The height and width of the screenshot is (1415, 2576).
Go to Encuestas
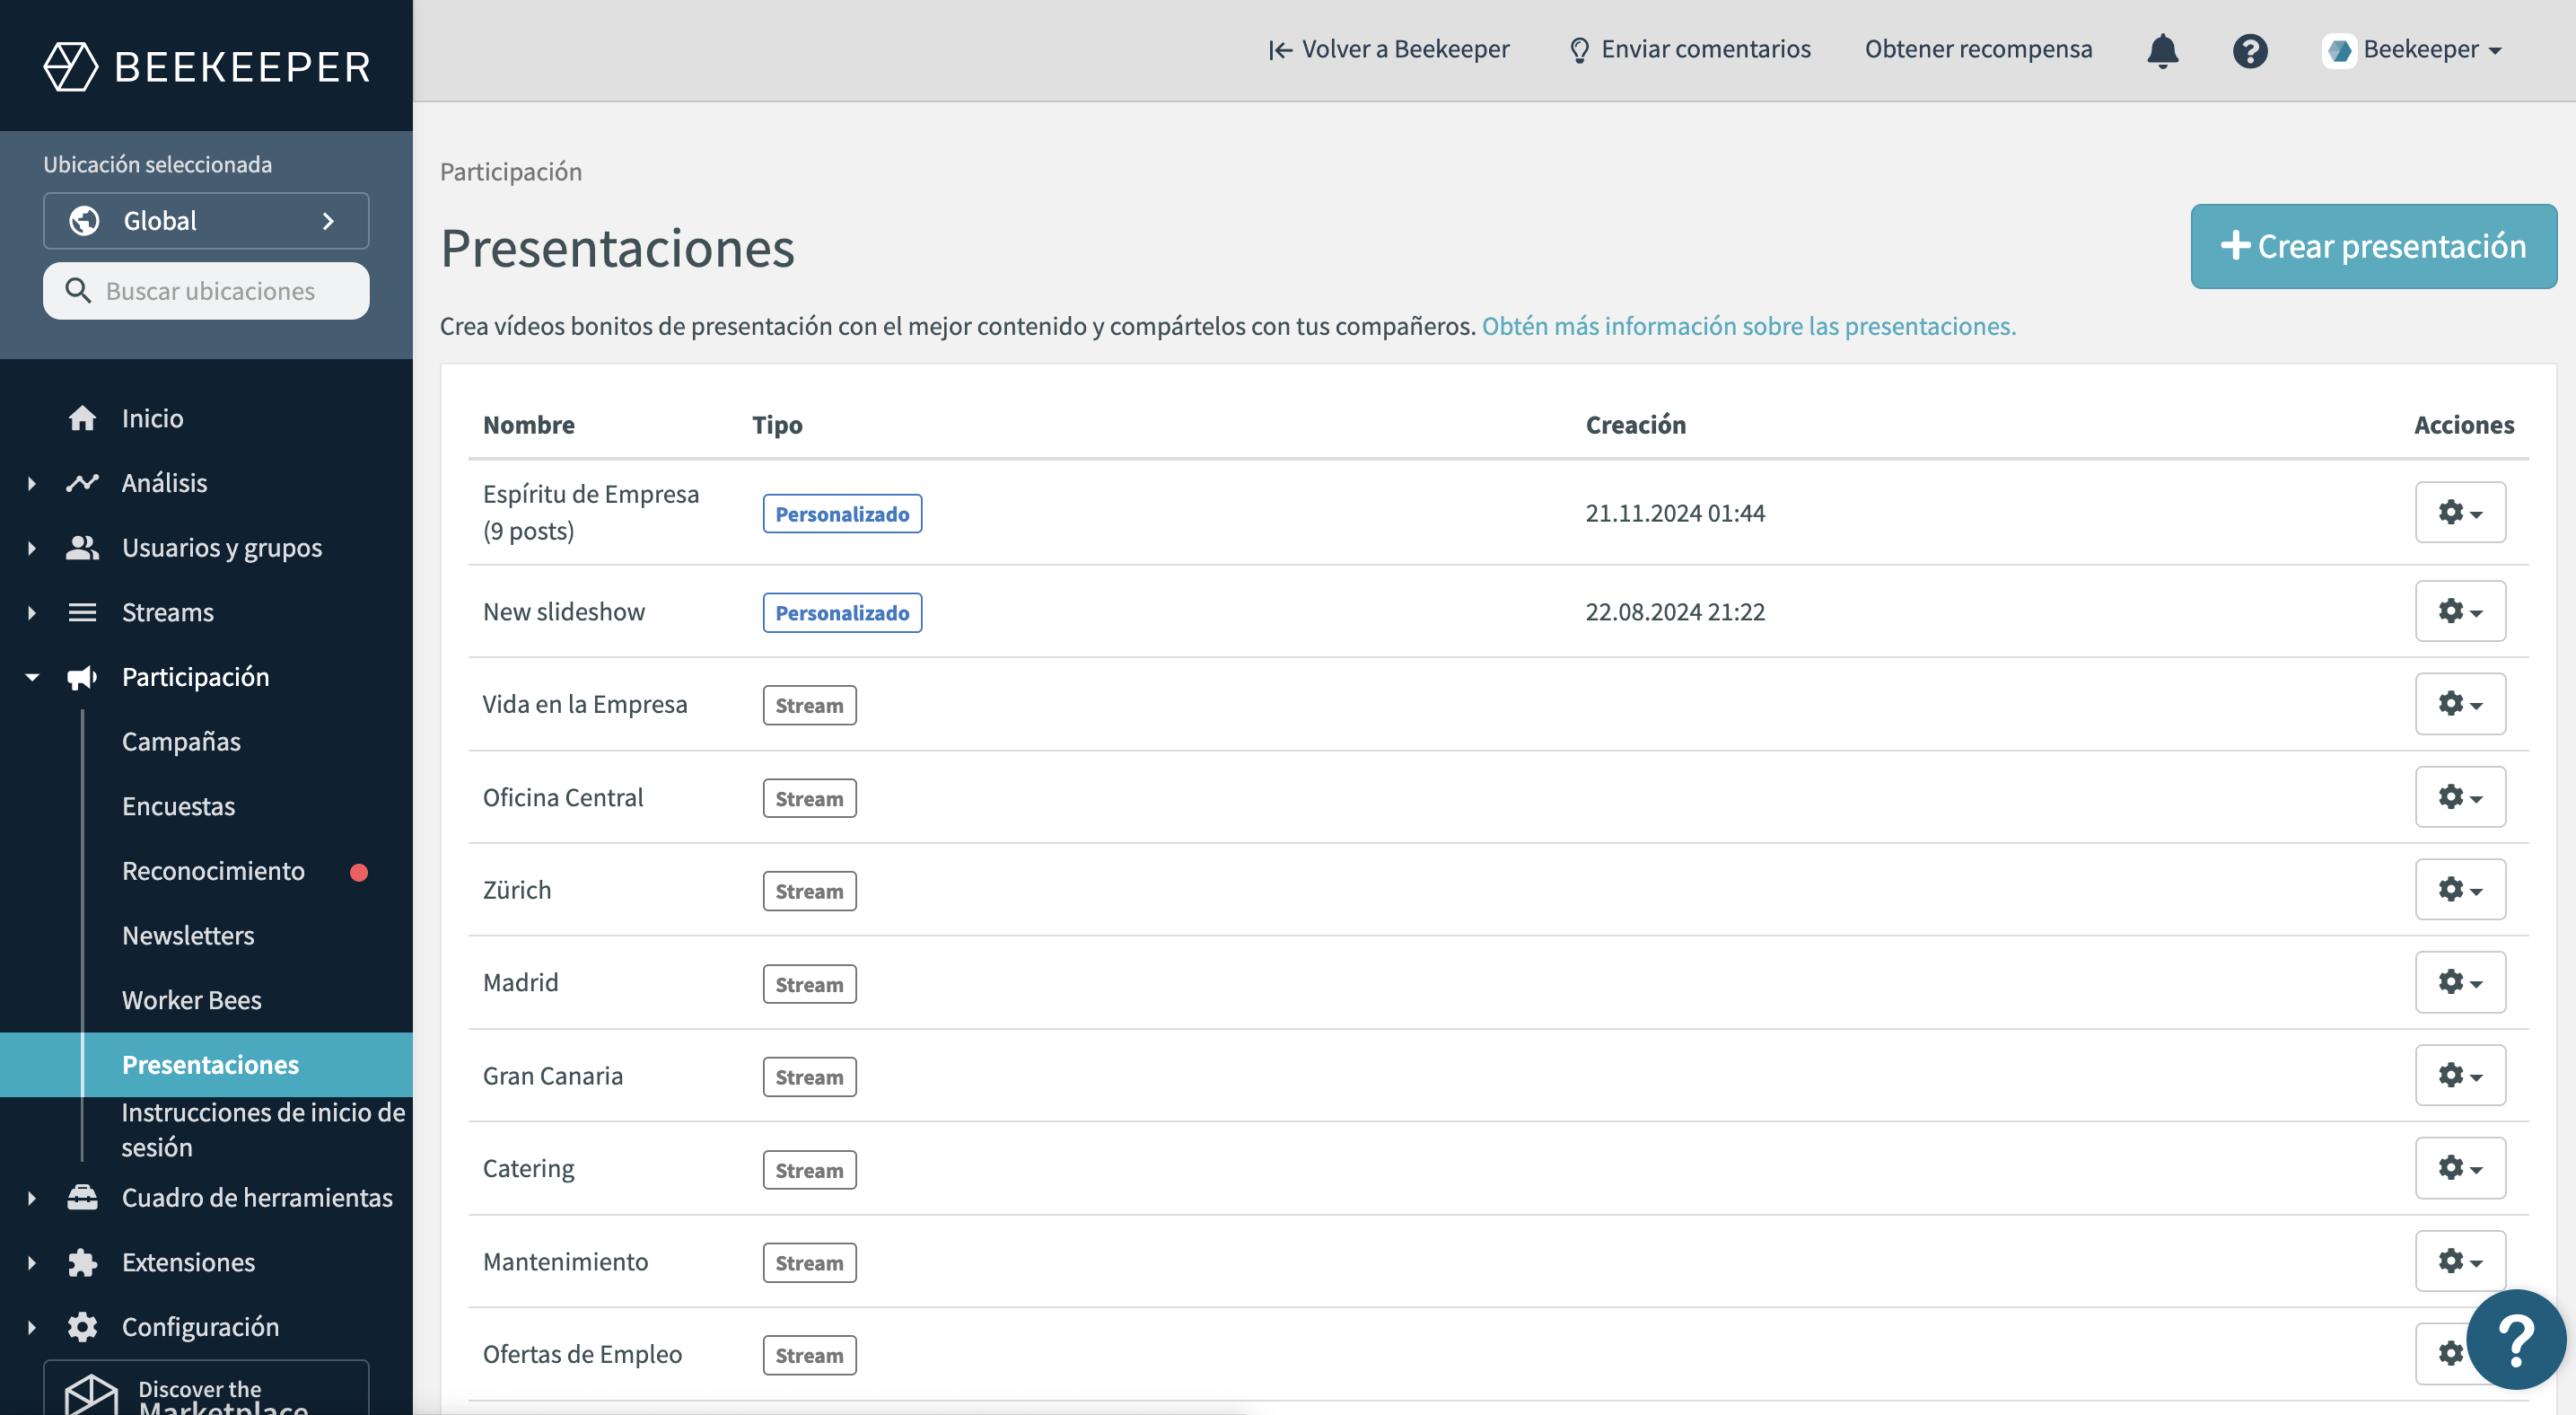coord(178,806)
